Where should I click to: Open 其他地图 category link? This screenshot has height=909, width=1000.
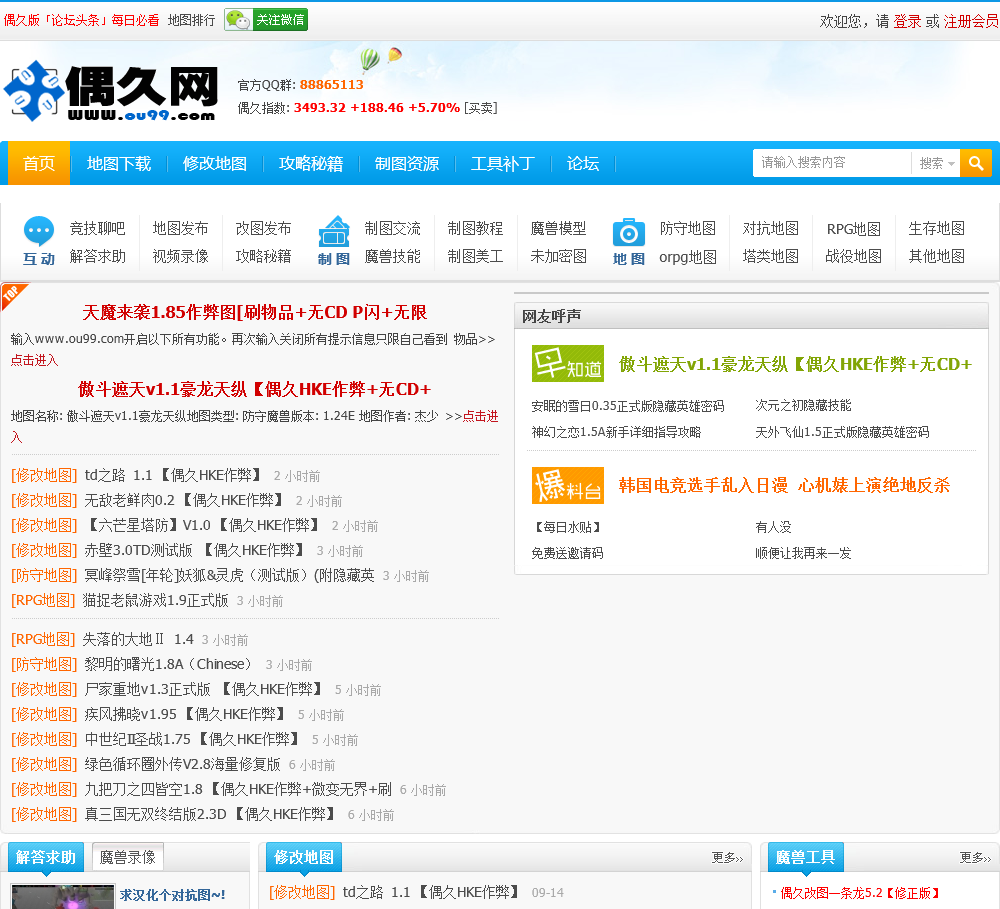tap(936, 256)
